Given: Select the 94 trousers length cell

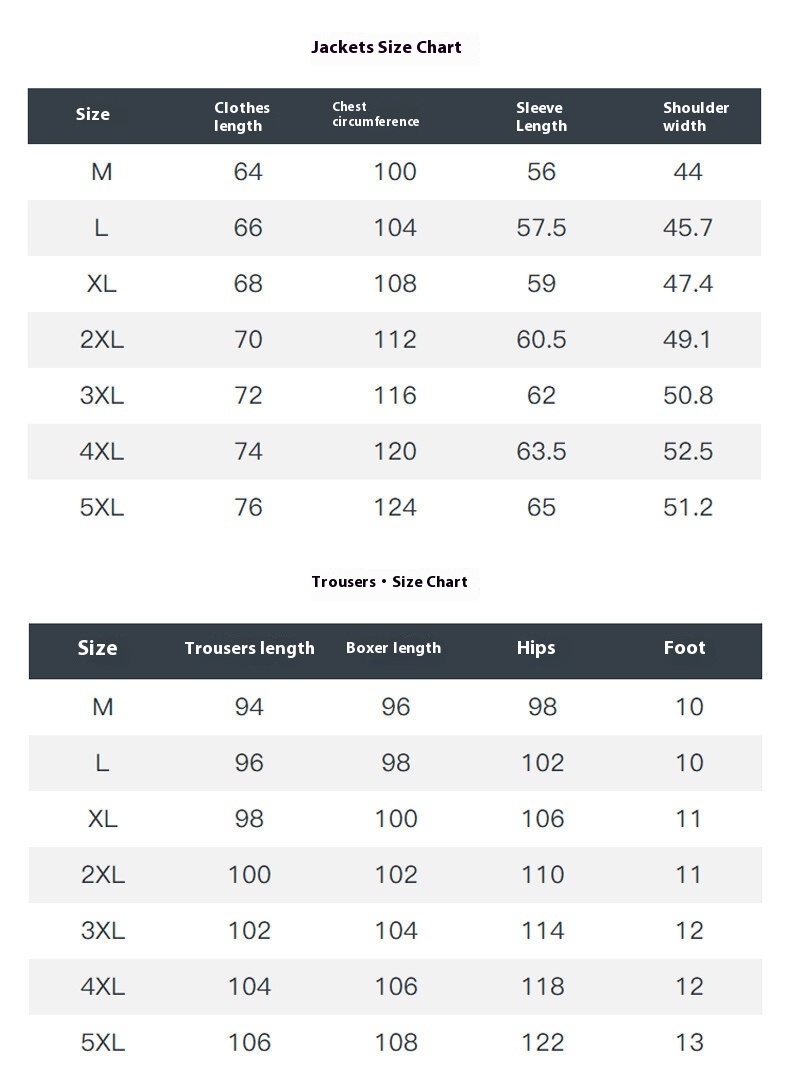Looking at the screenshot, I should [249, 707].
